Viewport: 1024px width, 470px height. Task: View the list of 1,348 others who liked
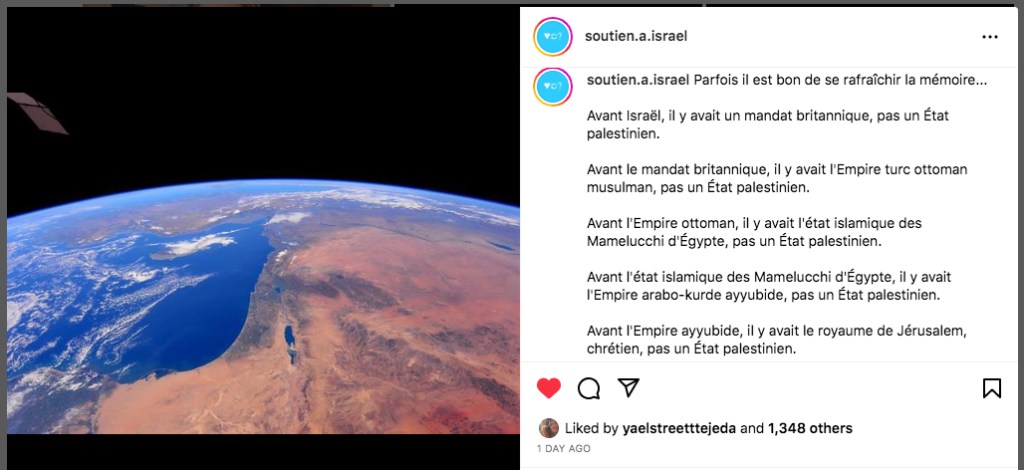tap(810, 428)
